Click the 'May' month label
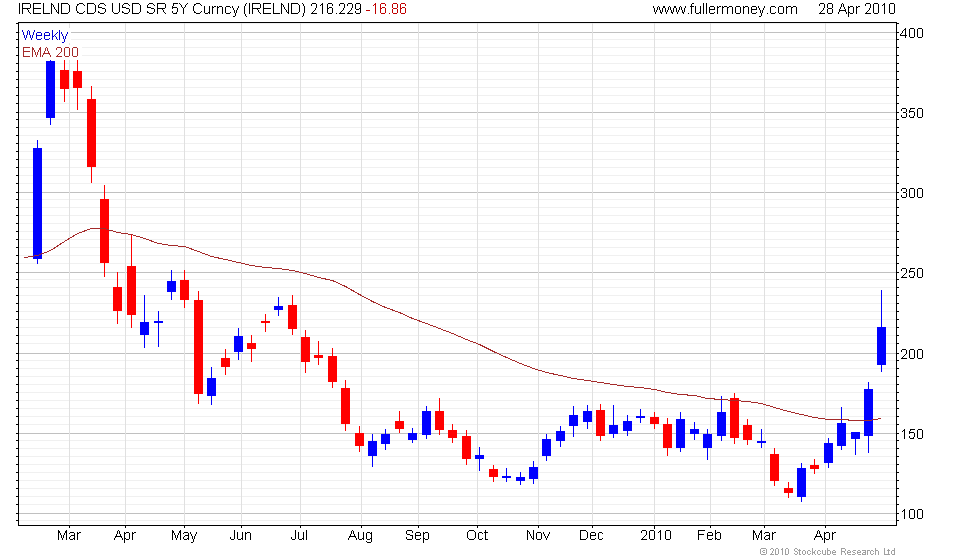The width and height of the screenshot is (980, 560). click(184, 536)
